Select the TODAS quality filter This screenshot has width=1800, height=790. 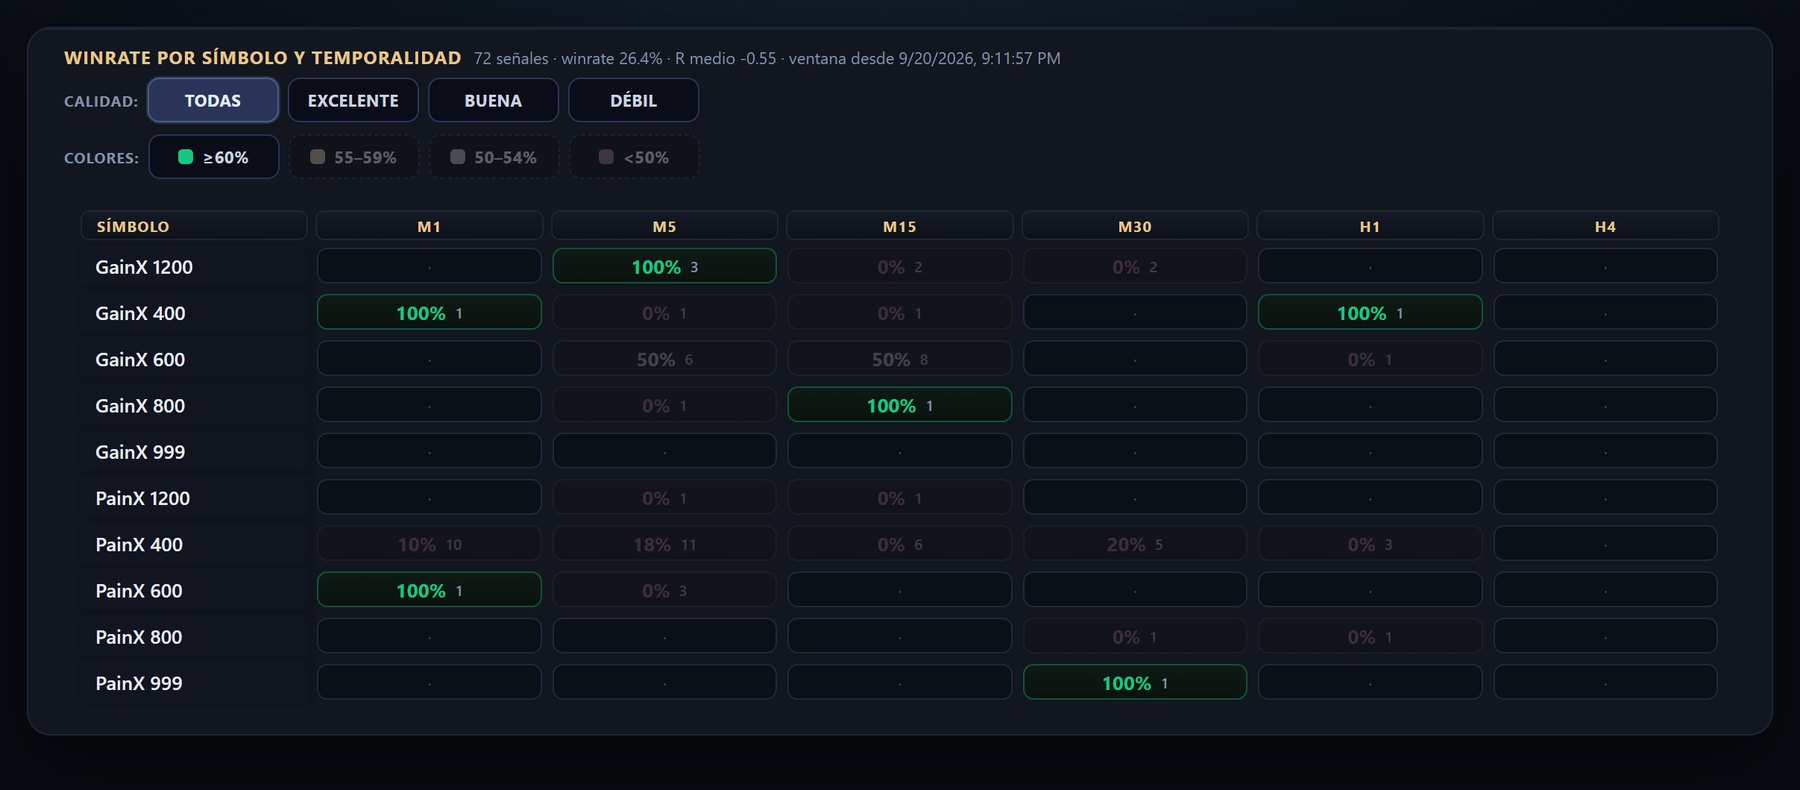pyautogui.click(x=213, y=100)
